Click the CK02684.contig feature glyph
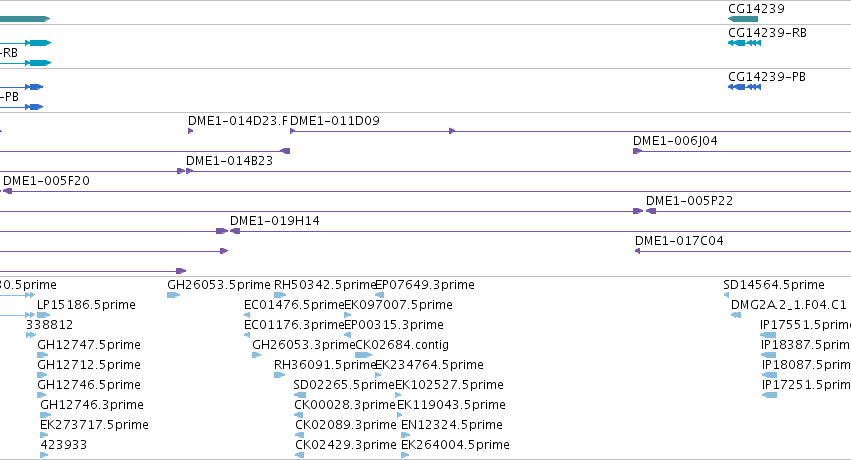This screenshot has height=460, width=851. click(364, 355)
